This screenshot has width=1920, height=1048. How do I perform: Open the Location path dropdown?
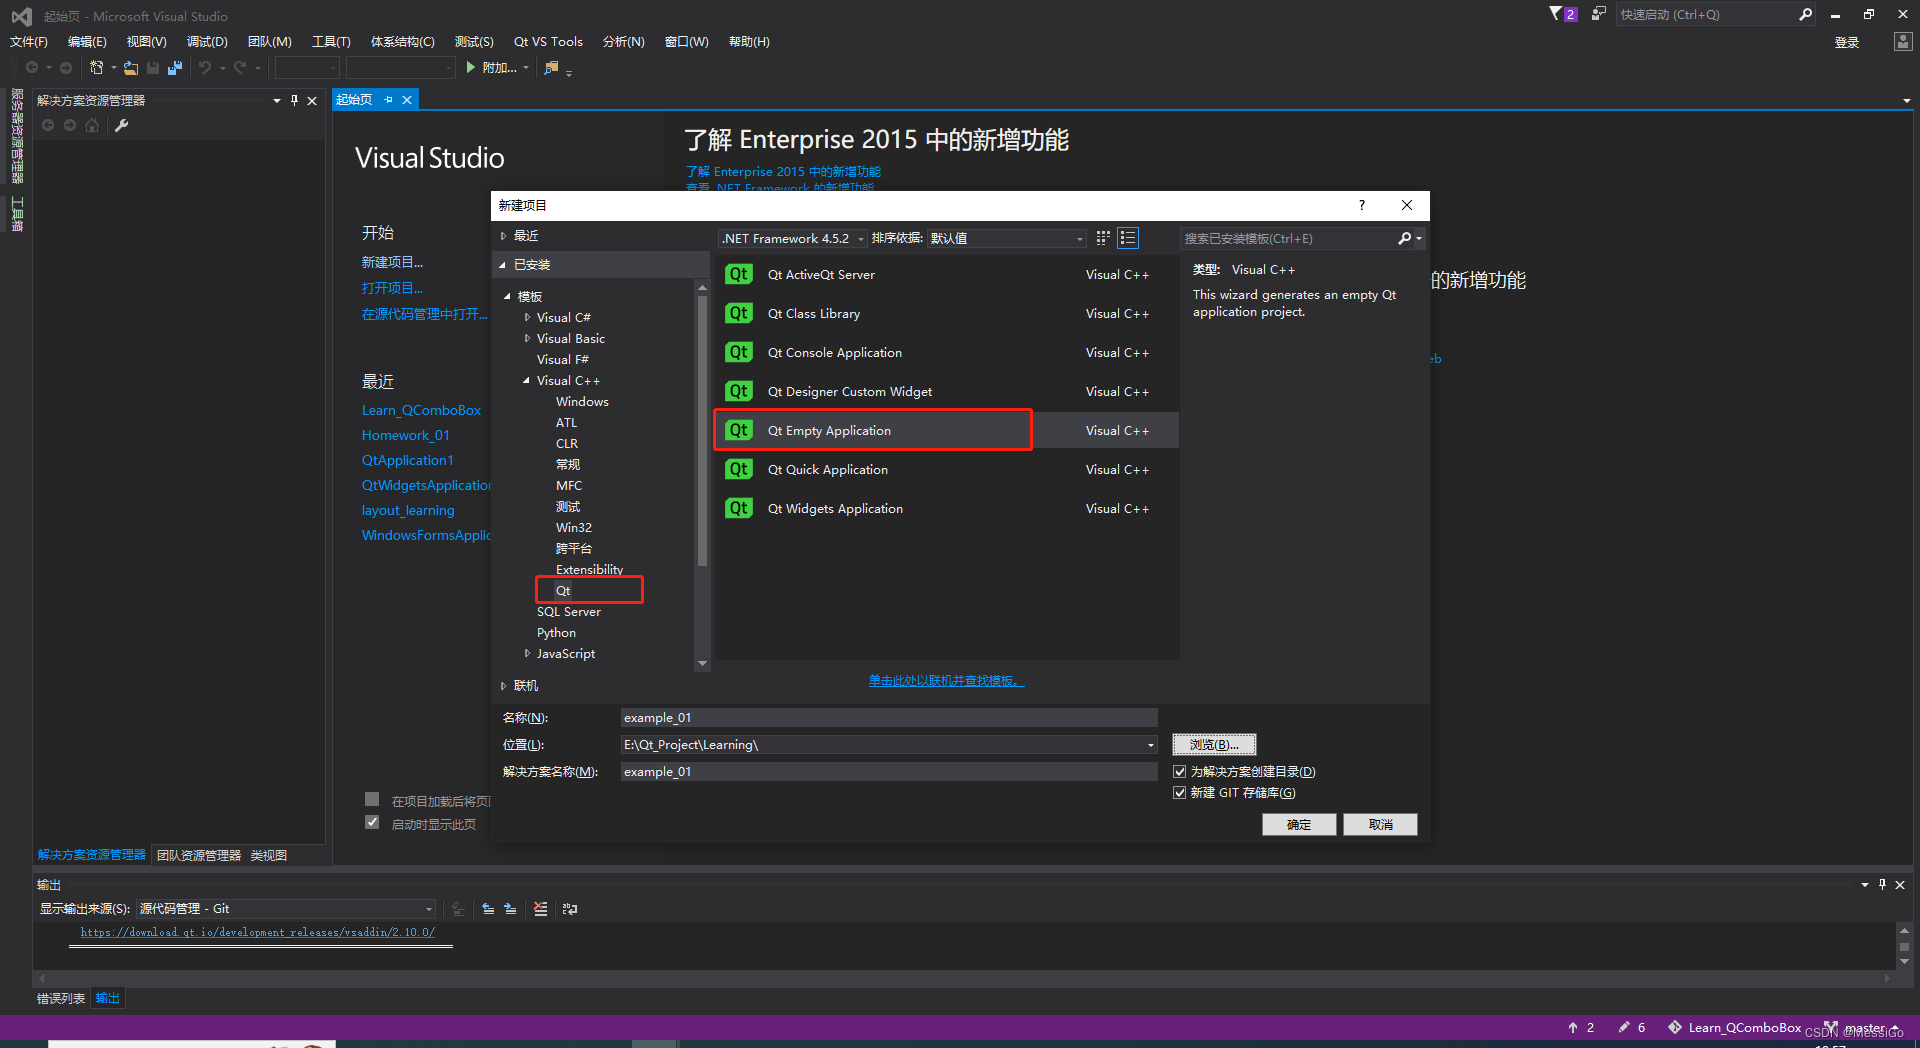coord(1151,745)
